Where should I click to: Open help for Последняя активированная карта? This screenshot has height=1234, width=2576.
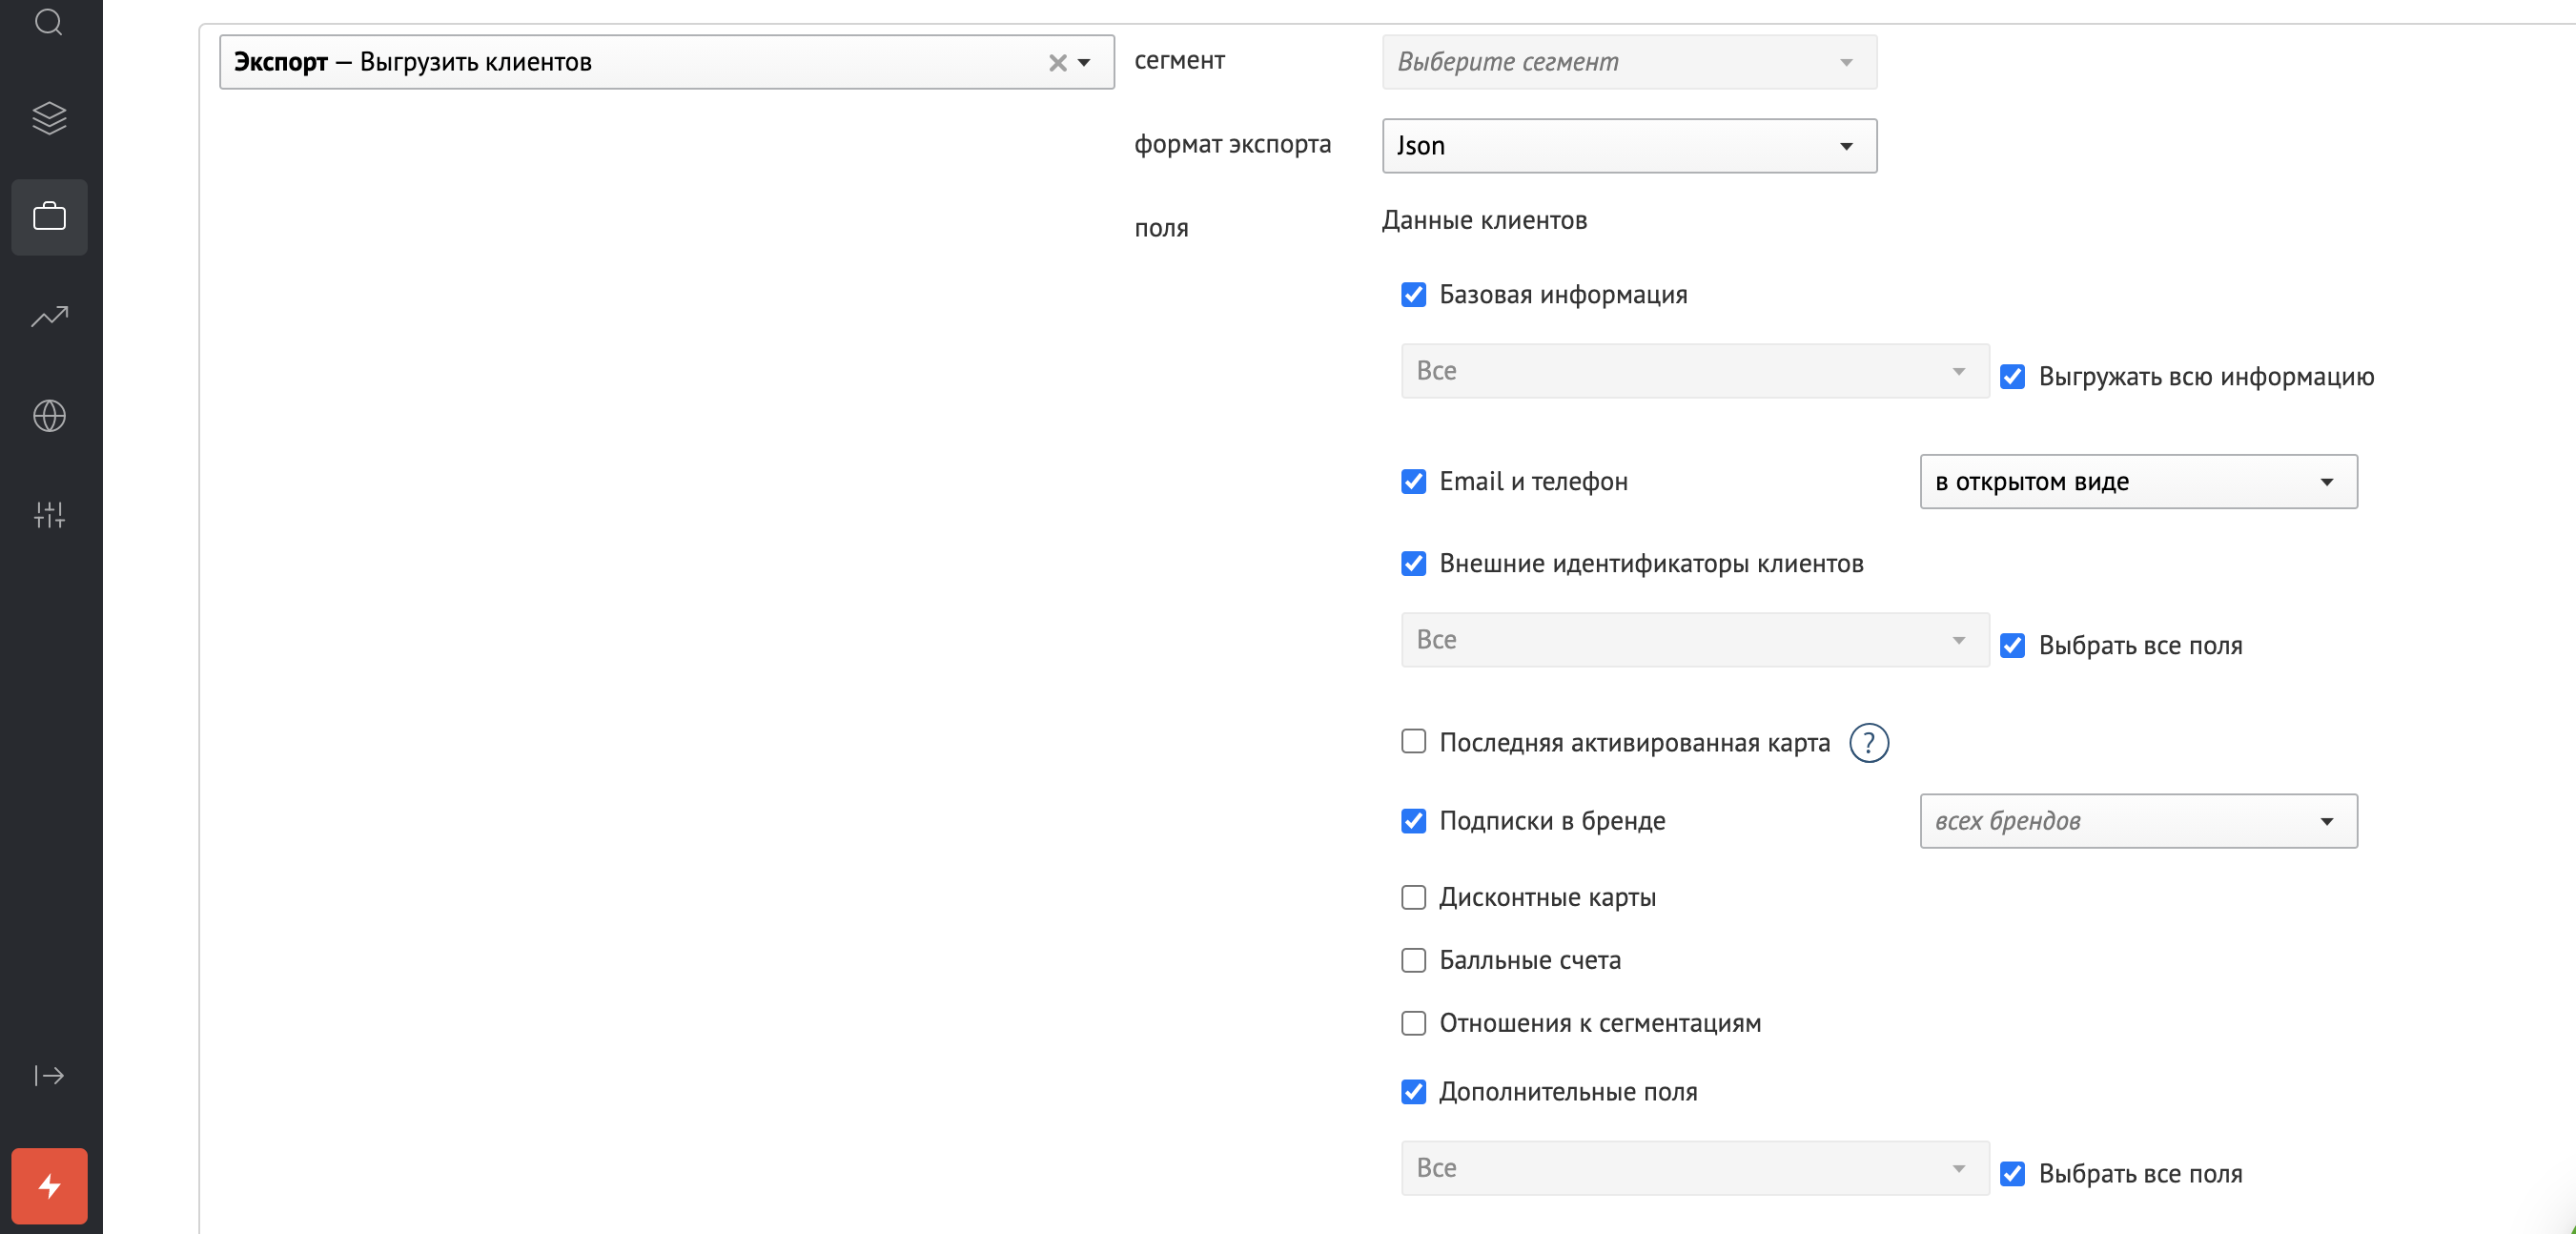[x=1868, y=743]
